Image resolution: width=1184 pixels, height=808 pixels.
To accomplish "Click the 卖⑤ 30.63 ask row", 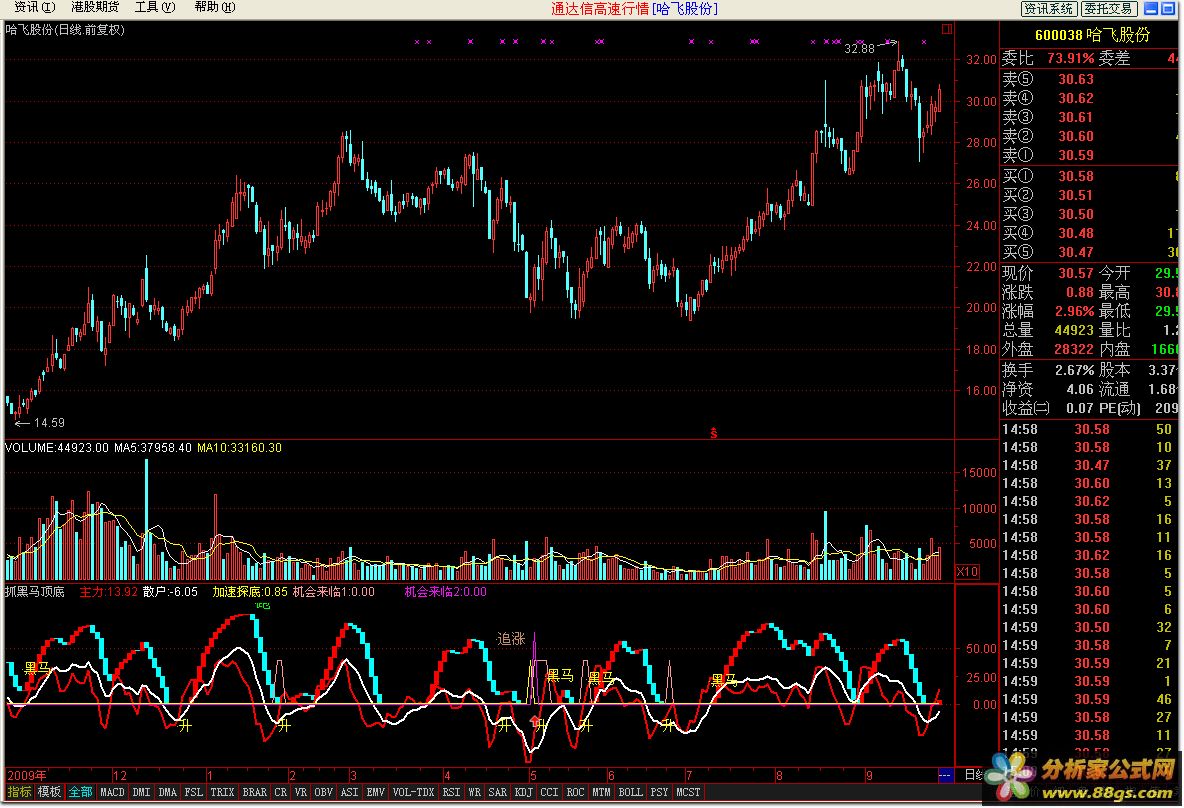I will click(1090, 79).
